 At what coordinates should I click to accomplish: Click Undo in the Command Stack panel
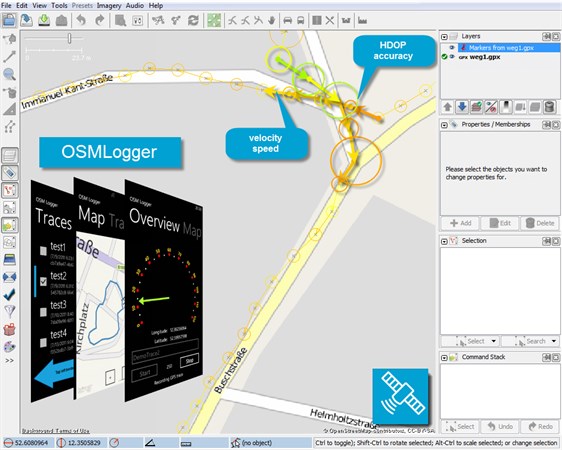[500, 426]
